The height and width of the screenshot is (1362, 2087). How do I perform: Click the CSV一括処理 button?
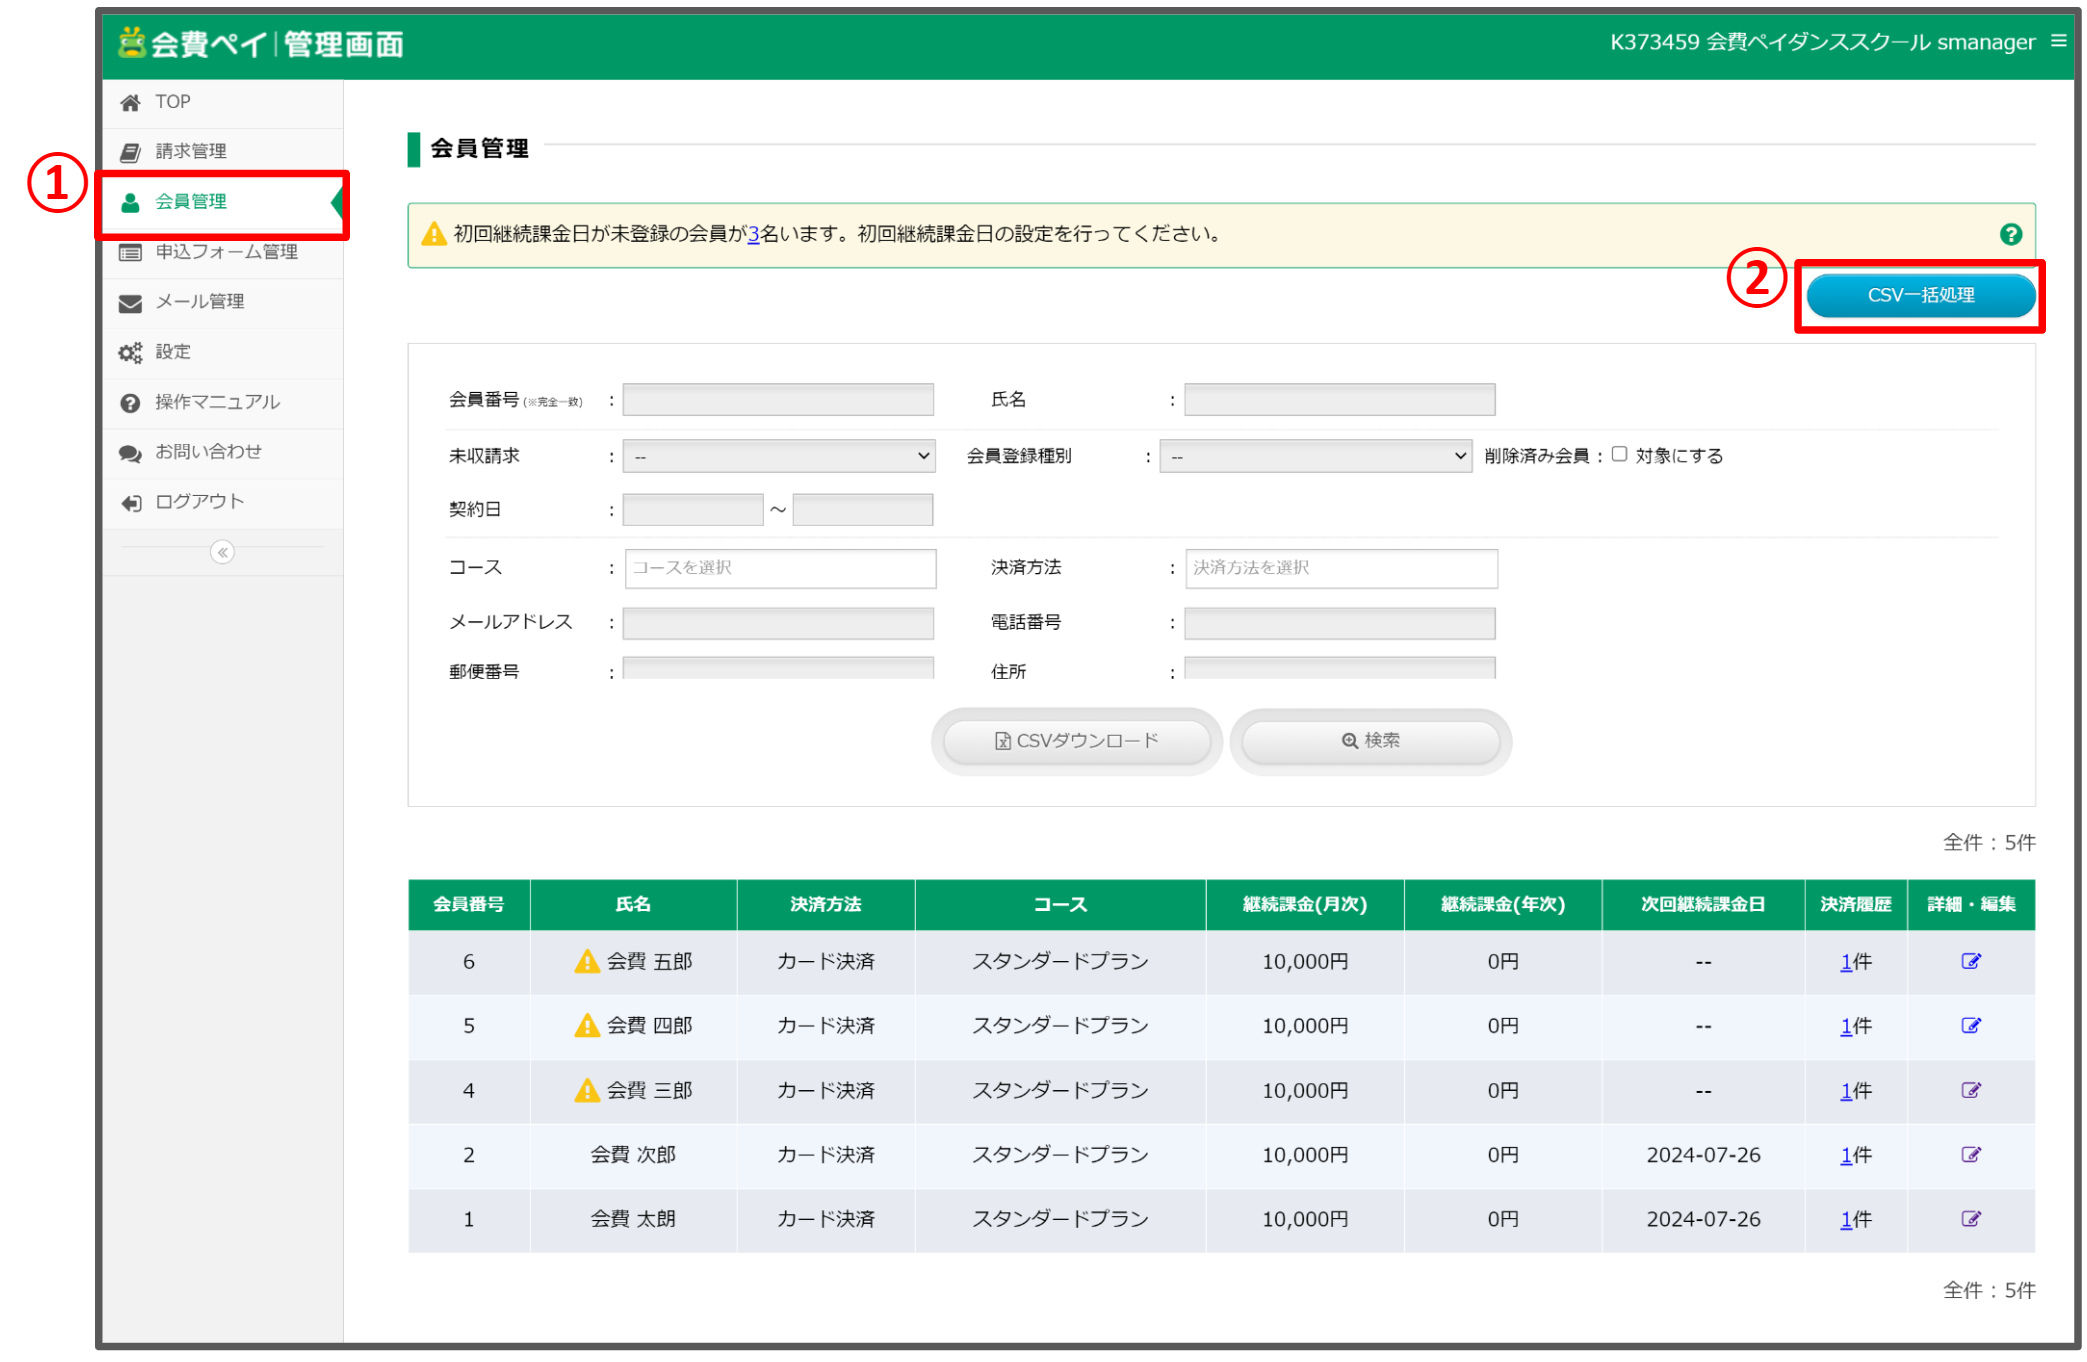(1920, 296)
